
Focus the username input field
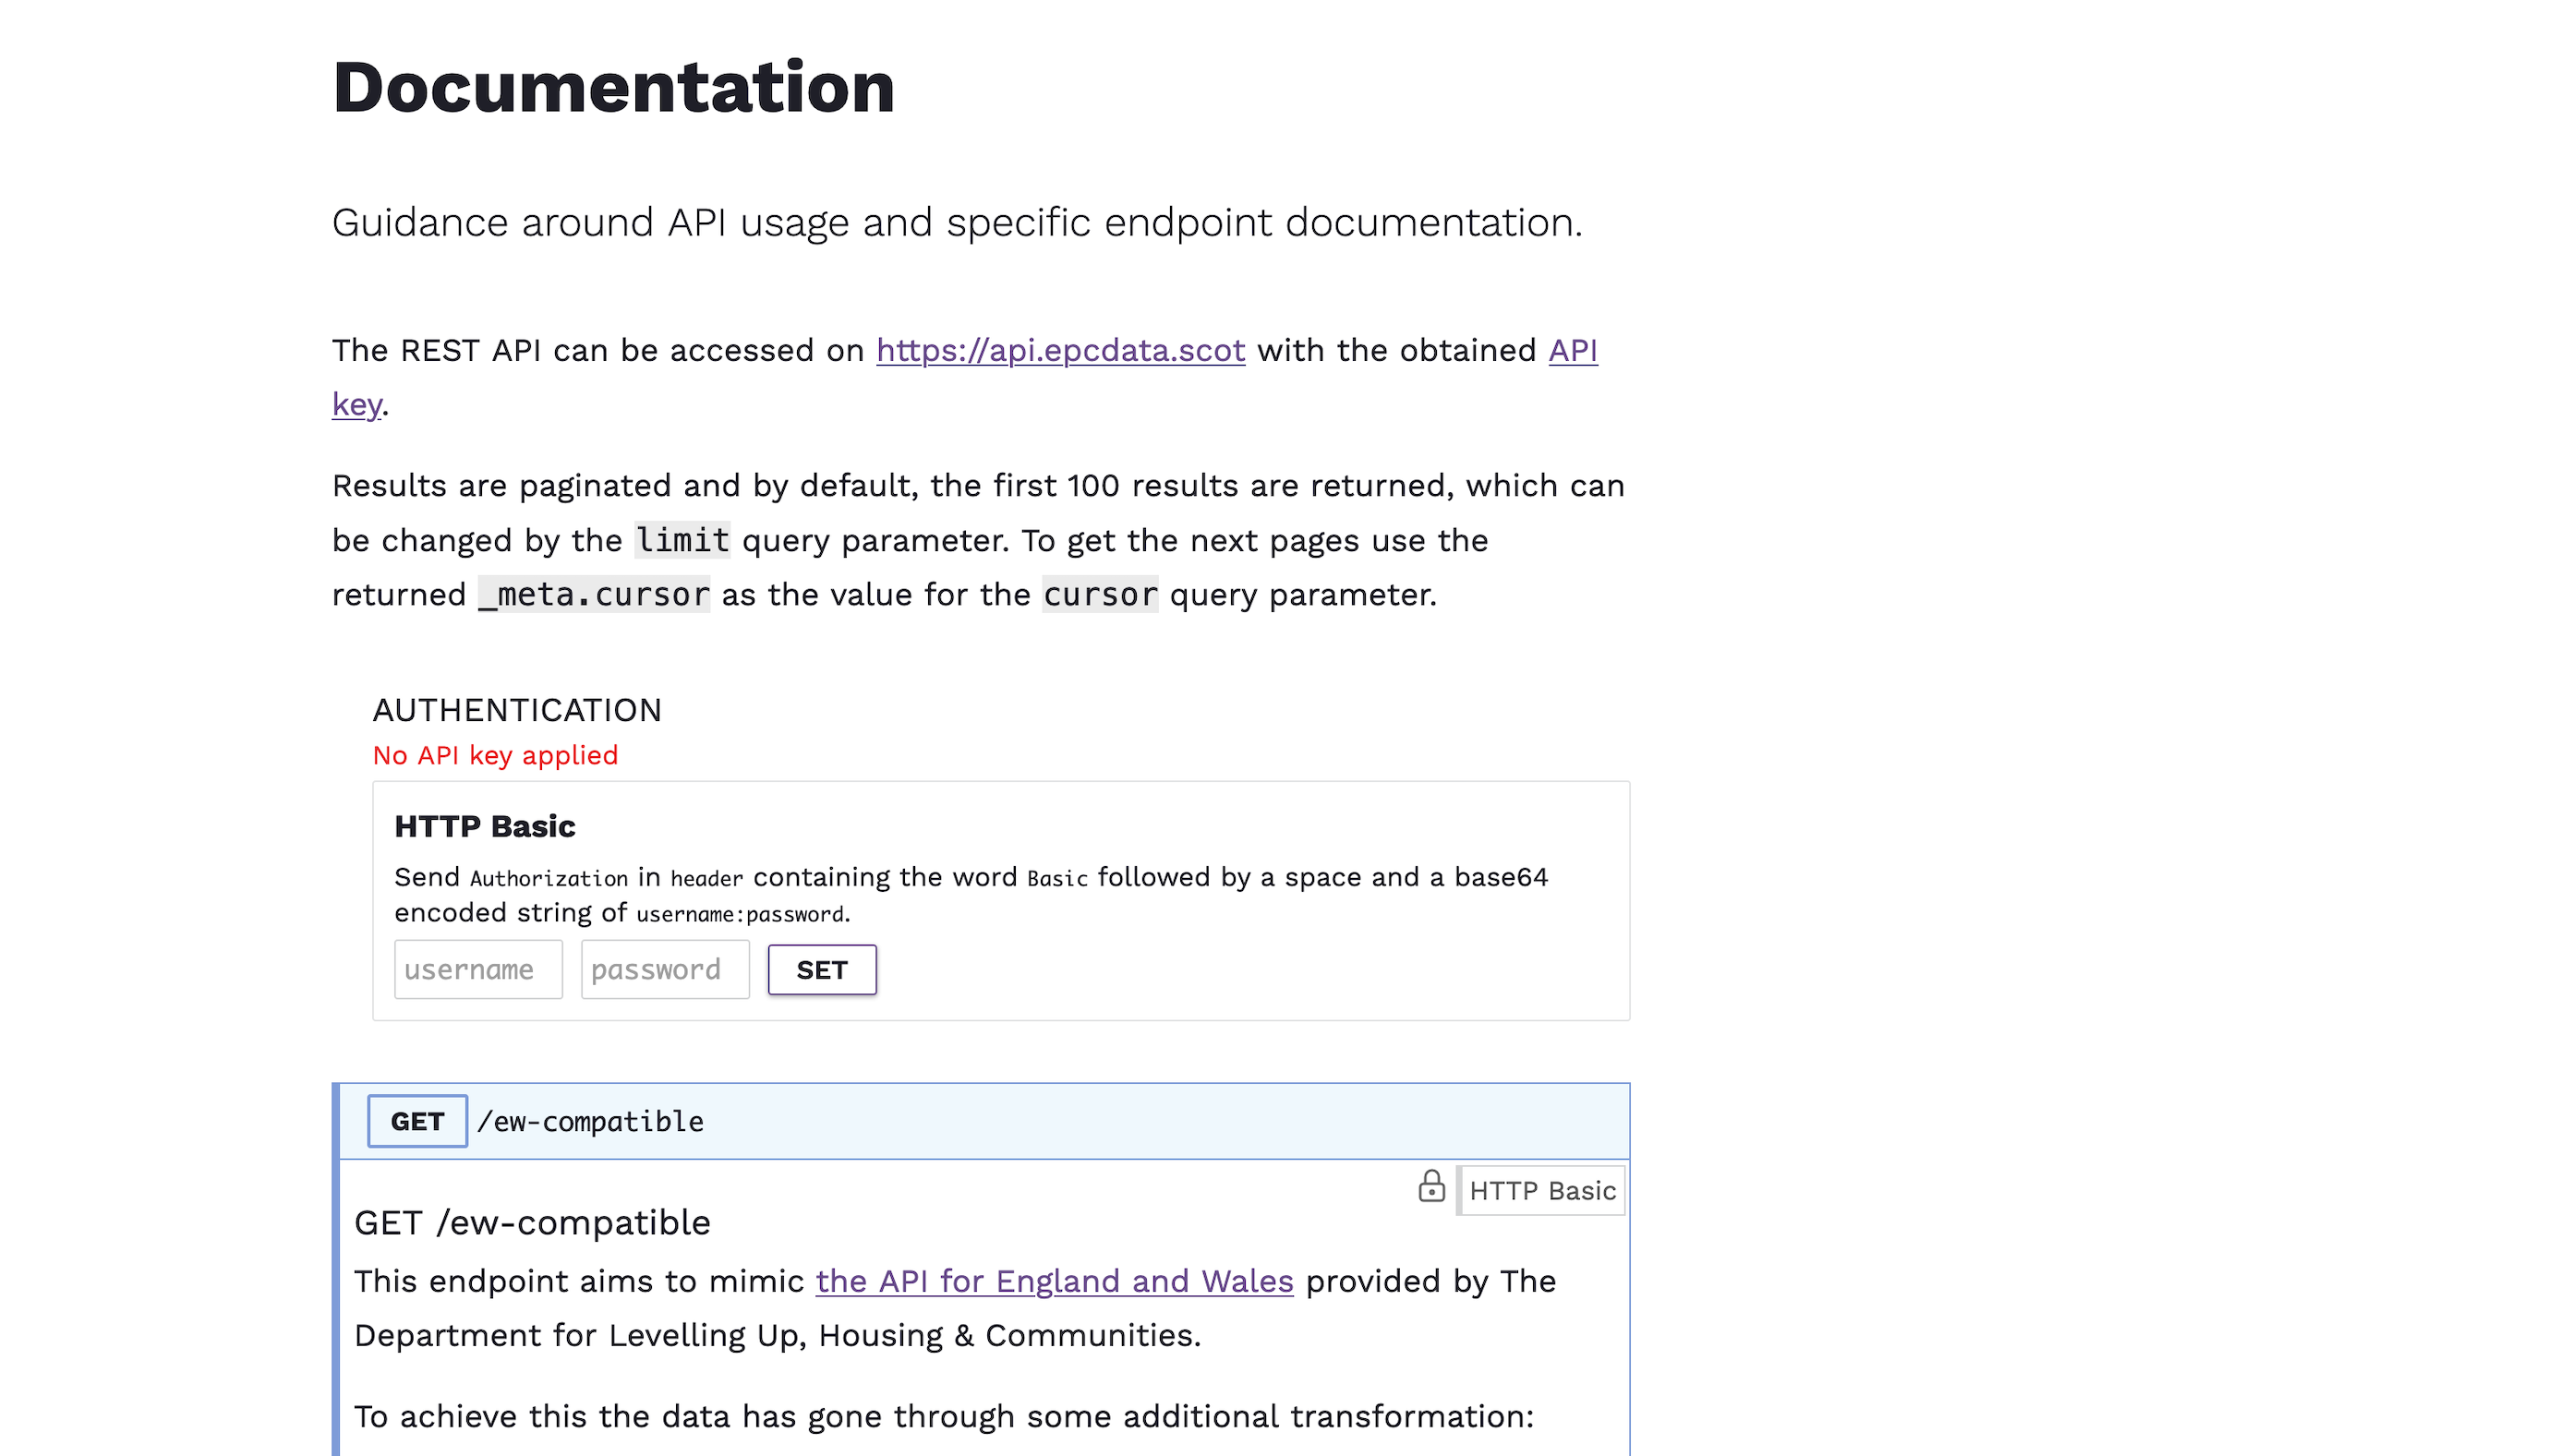tap(478, 969)
